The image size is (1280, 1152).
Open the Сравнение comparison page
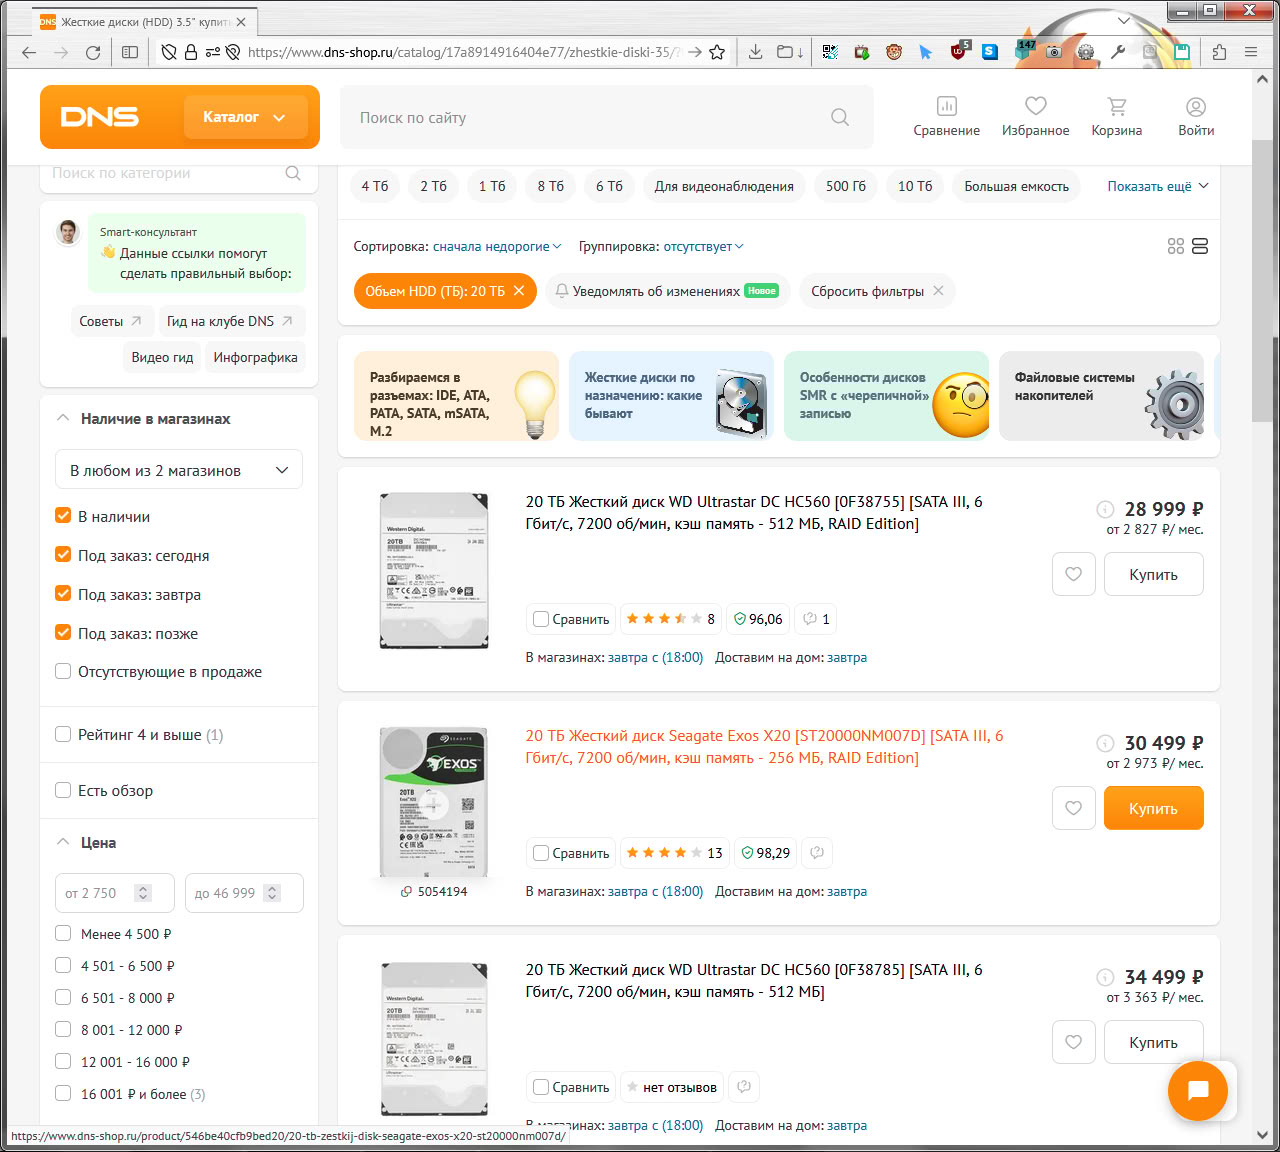click(x=946, y=117)
